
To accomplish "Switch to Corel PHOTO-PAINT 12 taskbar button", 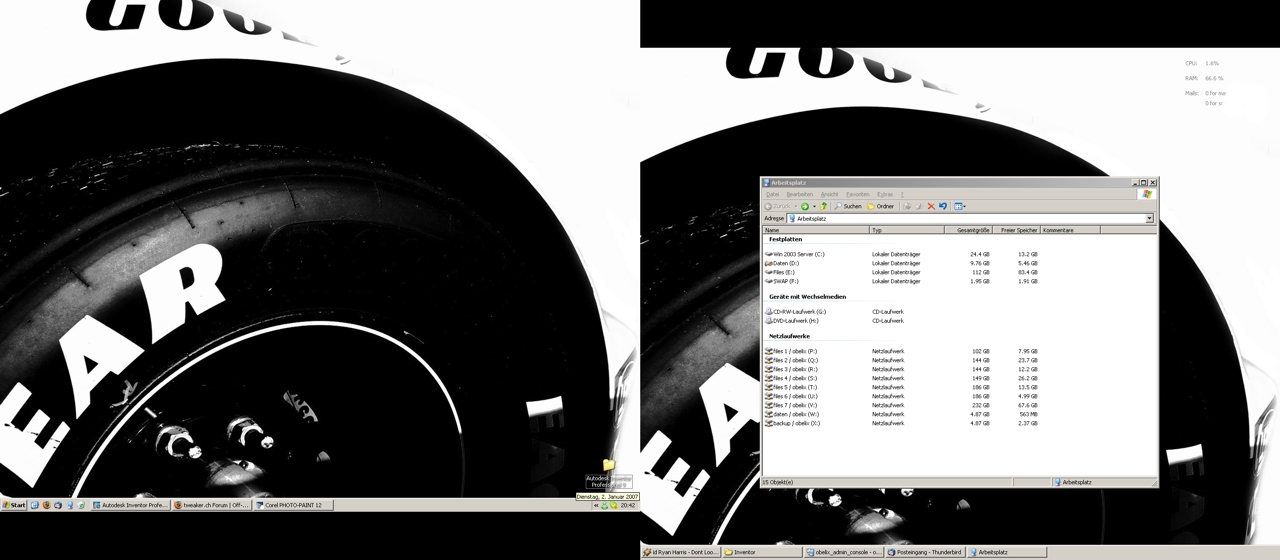I will [292, 505].
